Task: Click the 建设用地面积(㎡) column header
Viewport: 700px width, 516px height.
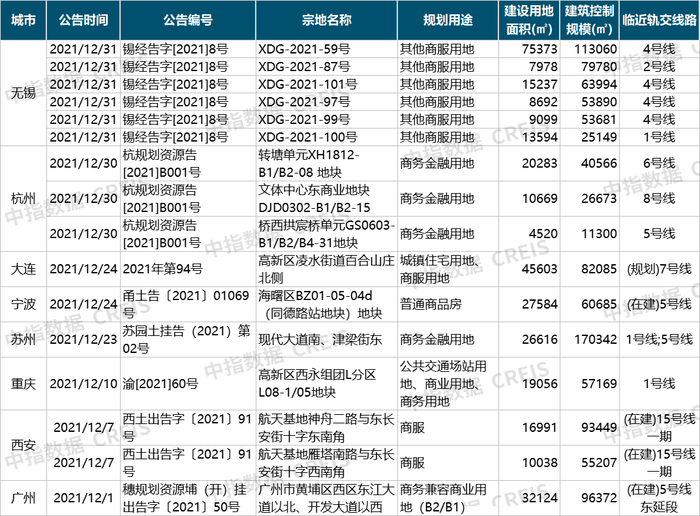Action: [x=529, y=20]
